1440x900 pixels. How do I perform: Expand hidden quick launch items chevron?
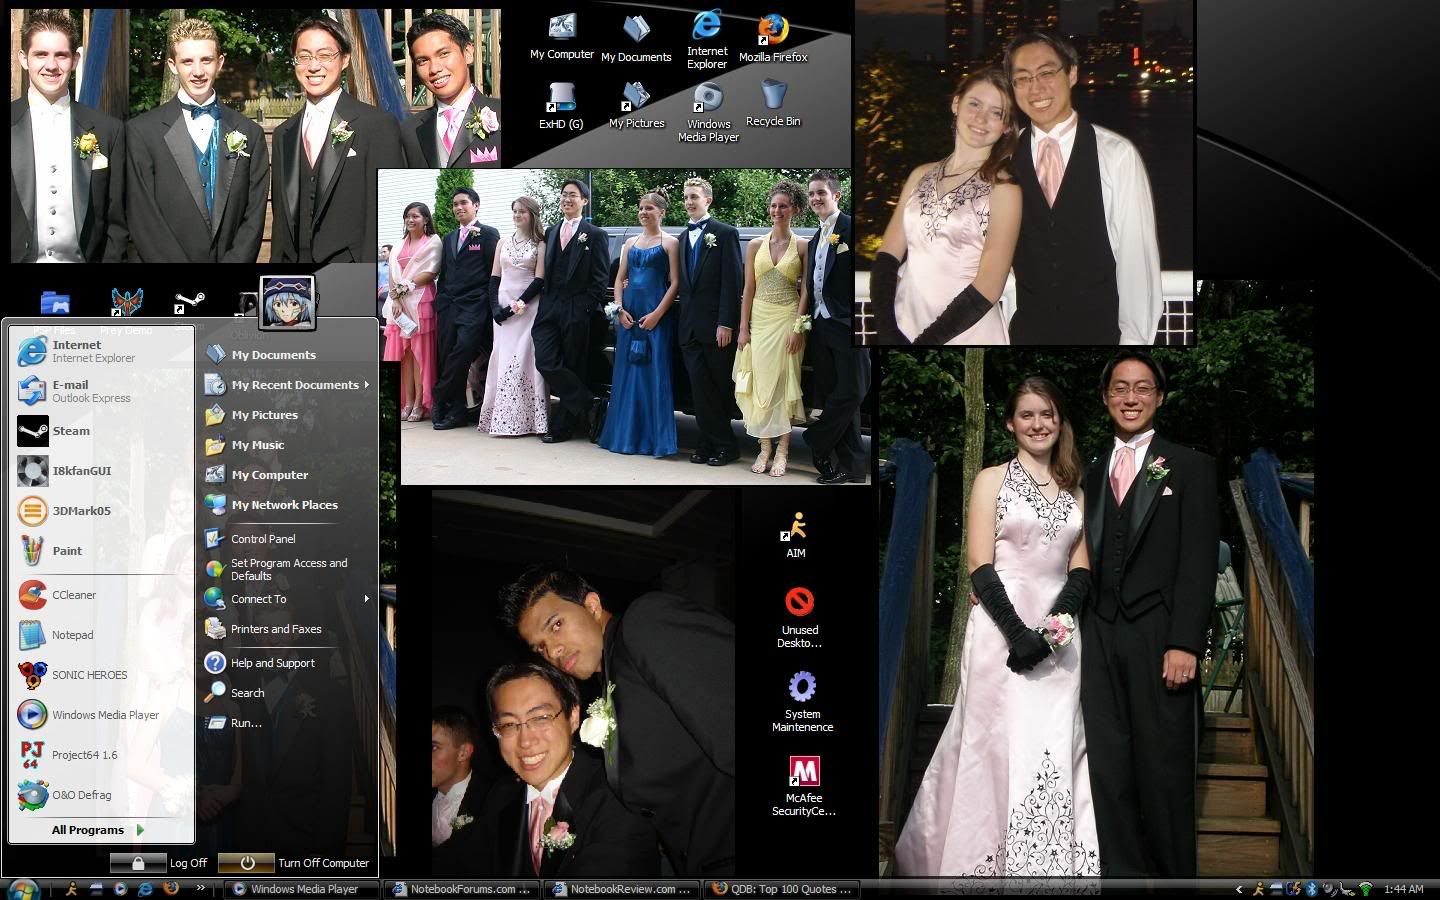(x=200, y=888)
